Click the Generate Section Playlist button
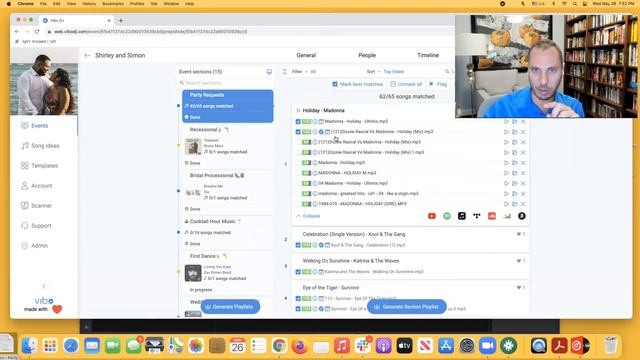 (407, 307)
